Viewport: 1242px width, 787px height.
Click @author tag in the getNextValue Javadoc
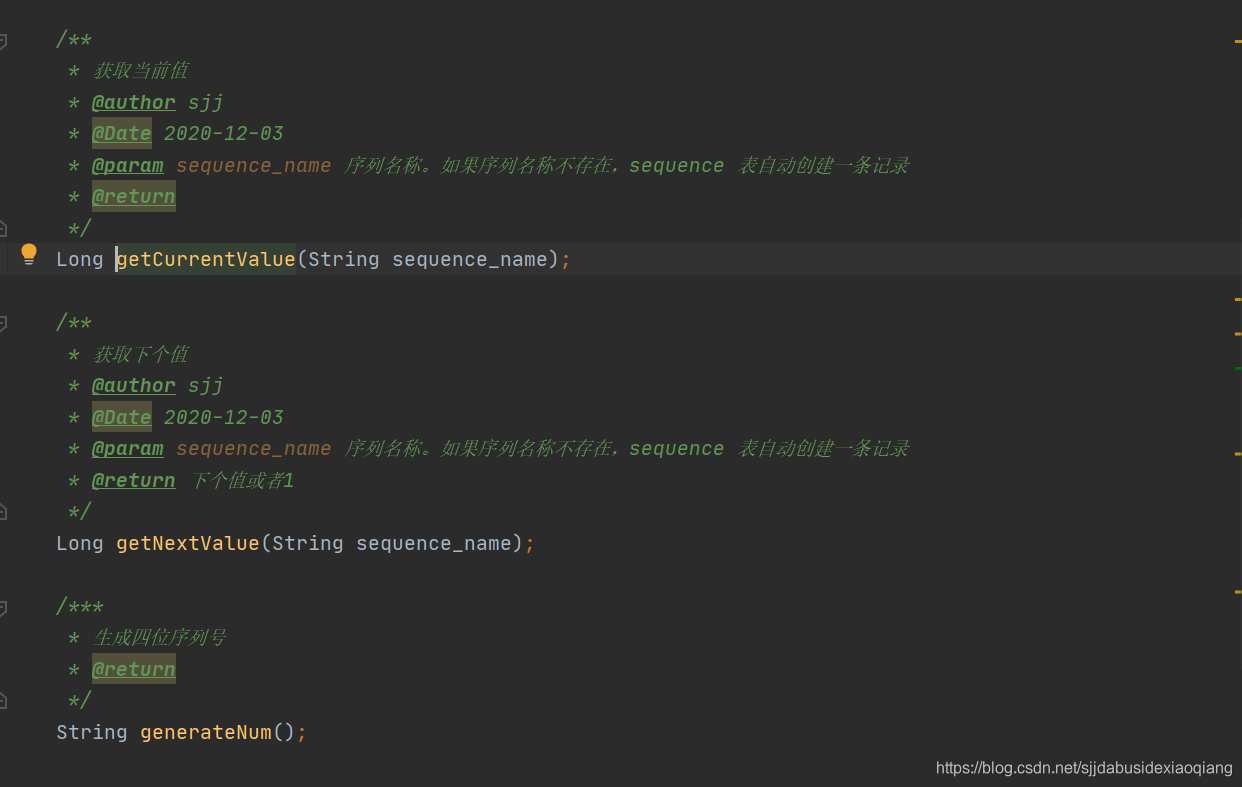pos(134,385)
